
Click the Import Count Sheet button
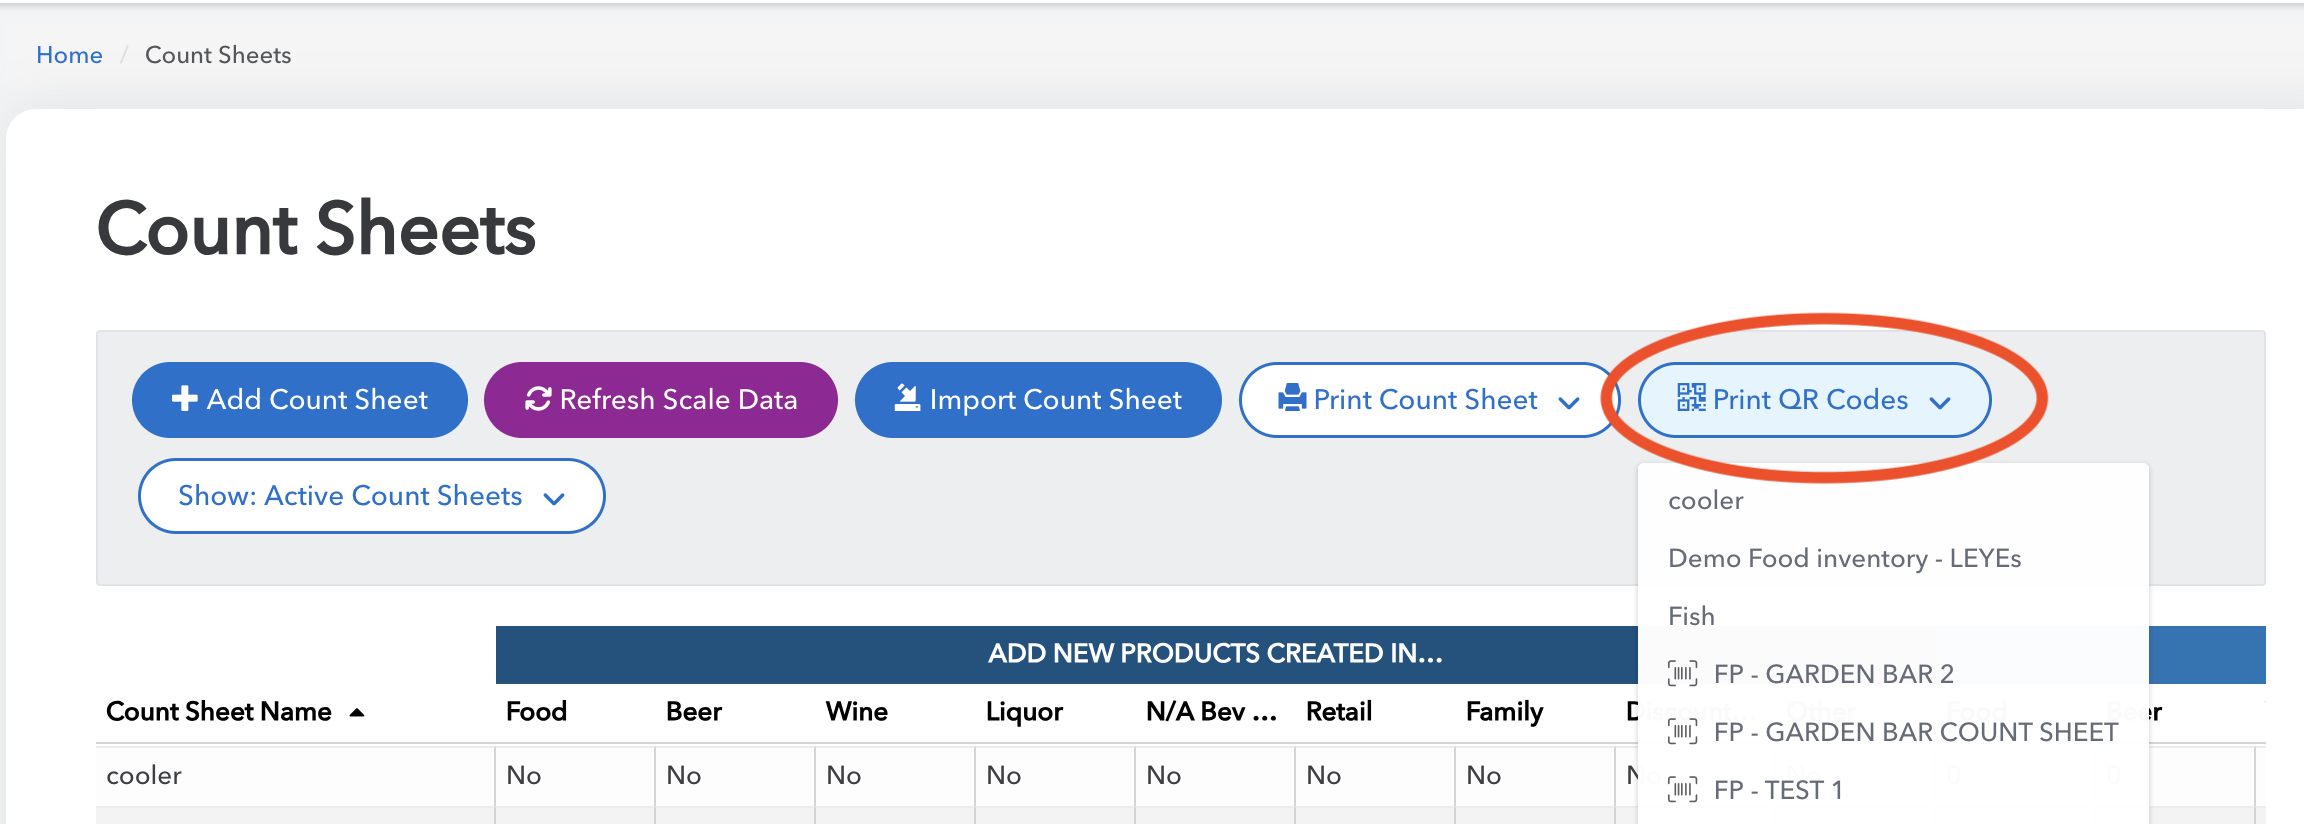[x=1037, y=400]
